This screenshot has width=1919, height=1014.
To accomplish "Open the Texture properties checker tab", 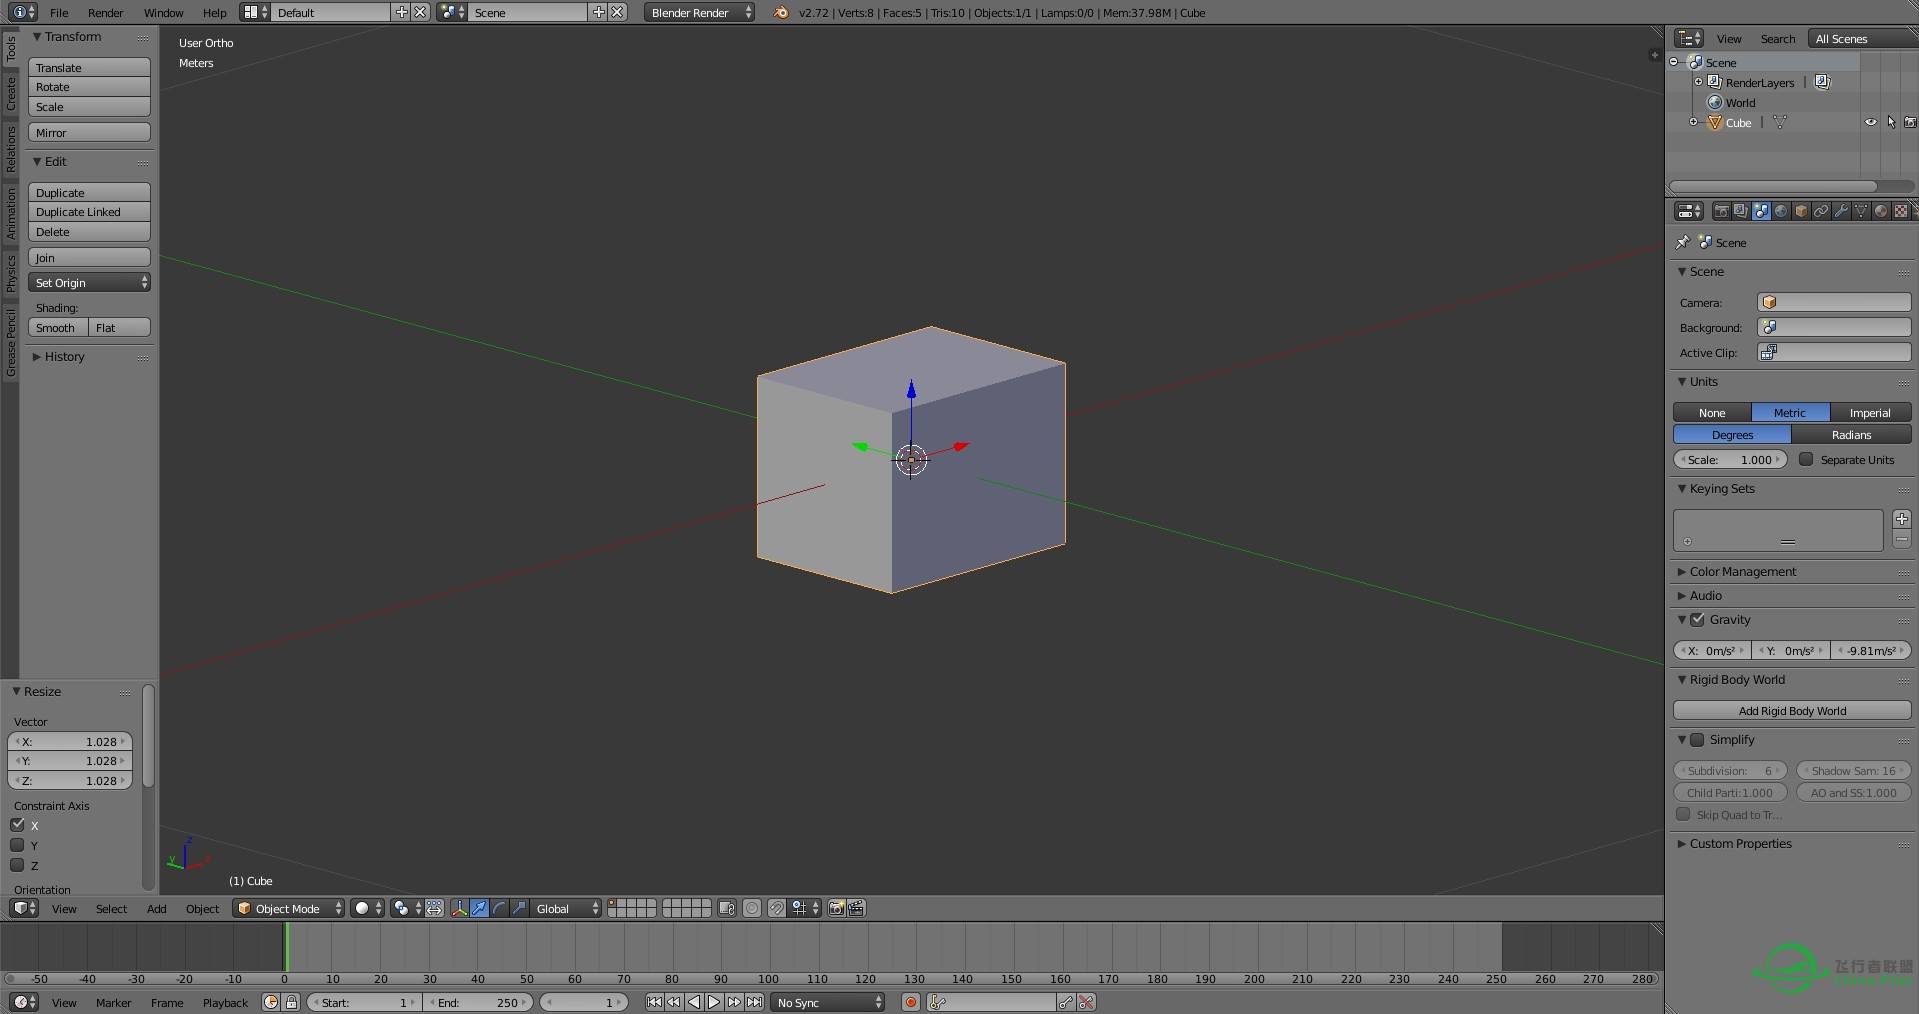I will tap(1901, 211).
